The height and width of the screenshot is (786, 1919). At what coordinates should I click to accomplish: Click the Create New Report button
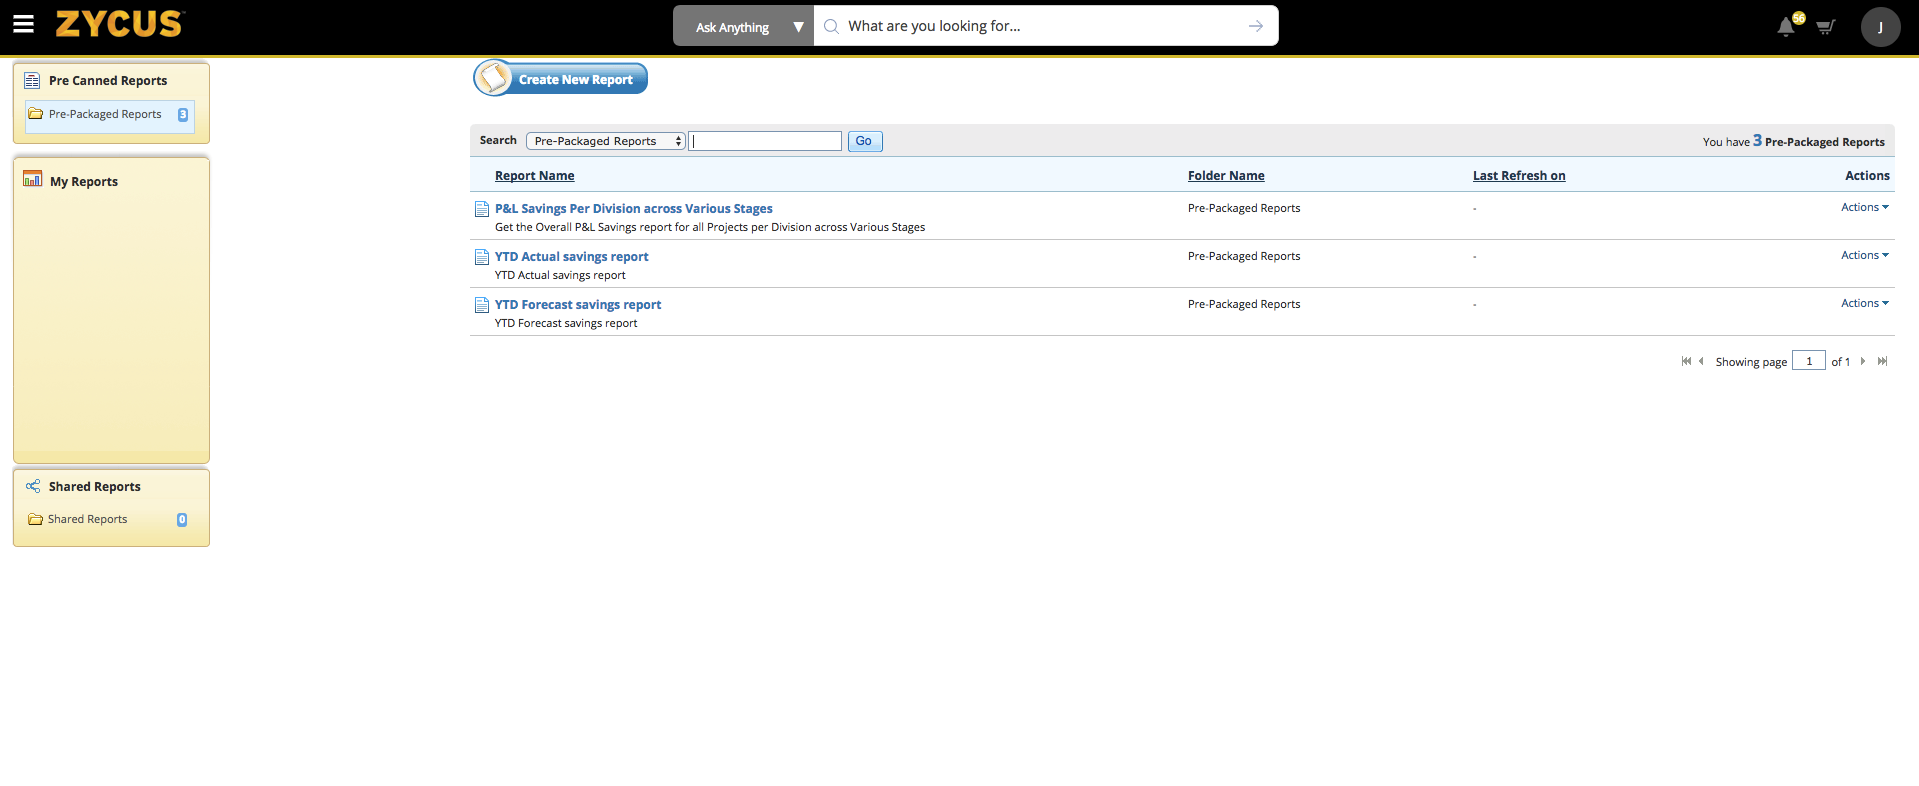tap(561, 79)
